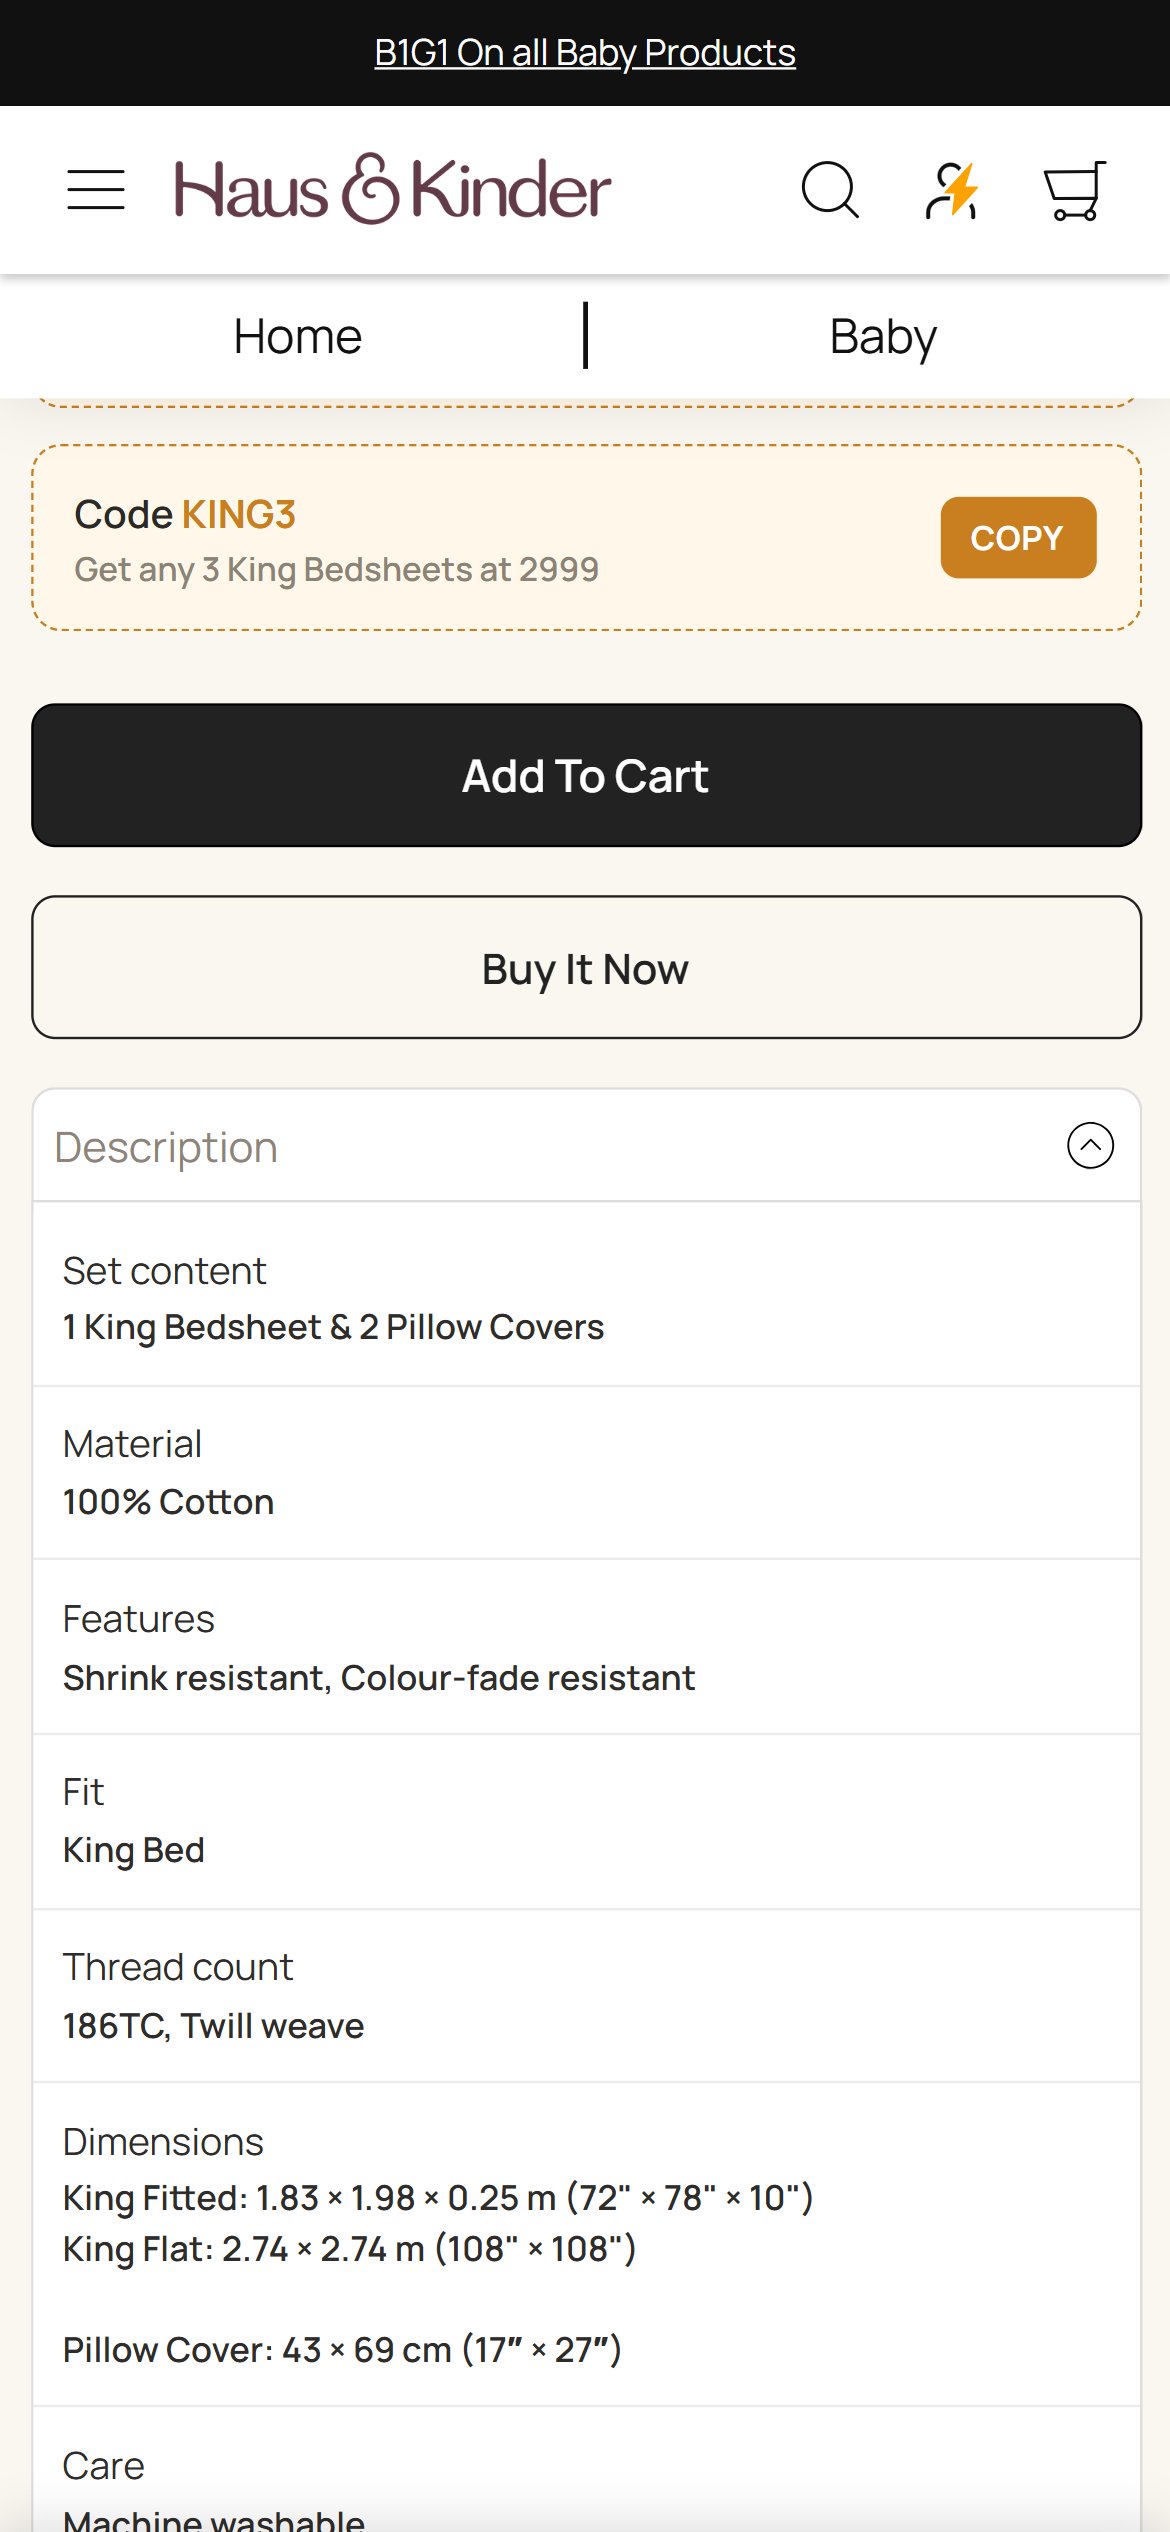The height and width of the screenshot is (2532, 1170).
Task: Click the Haus & Kinder logo
Action: (x=392, y=189)
